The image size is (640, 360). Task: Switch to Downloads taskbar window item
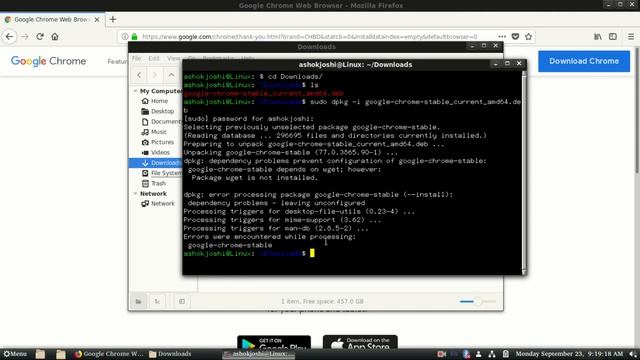[x=170, y=354]
